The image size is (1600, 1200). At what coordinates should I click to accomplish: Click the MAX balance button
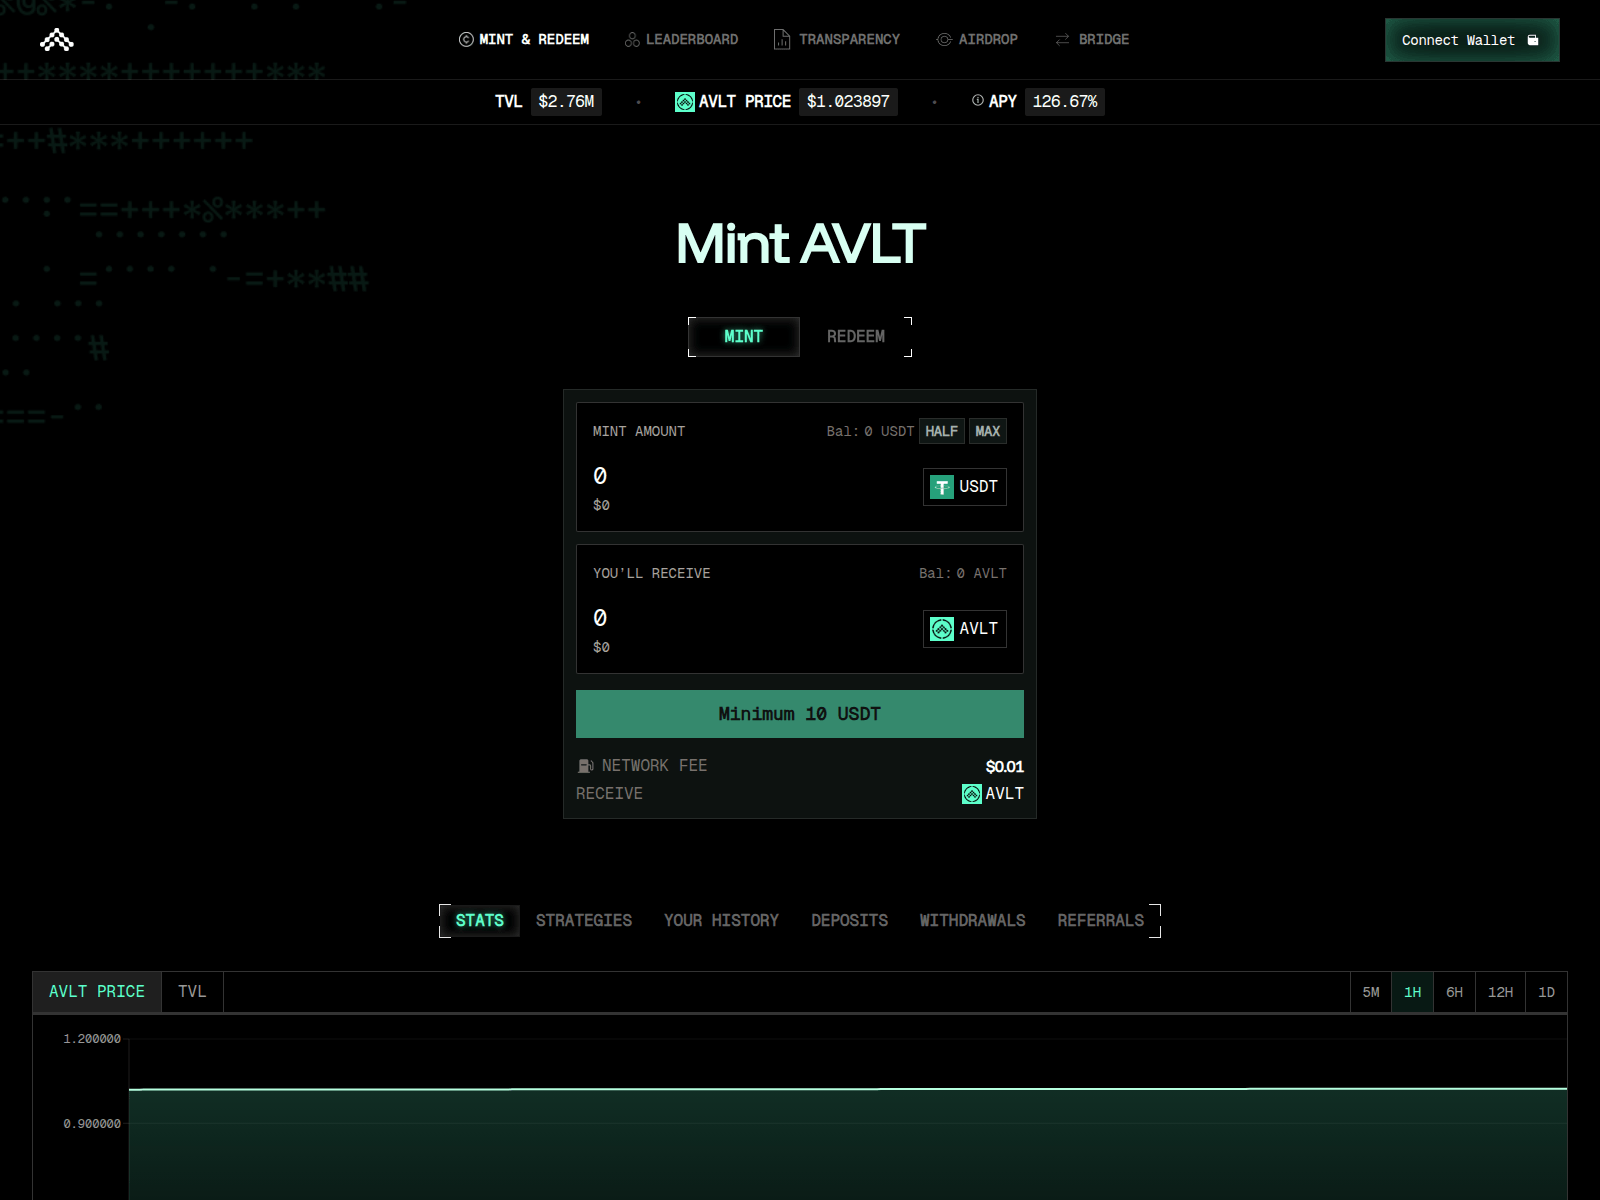coord(988,431)
